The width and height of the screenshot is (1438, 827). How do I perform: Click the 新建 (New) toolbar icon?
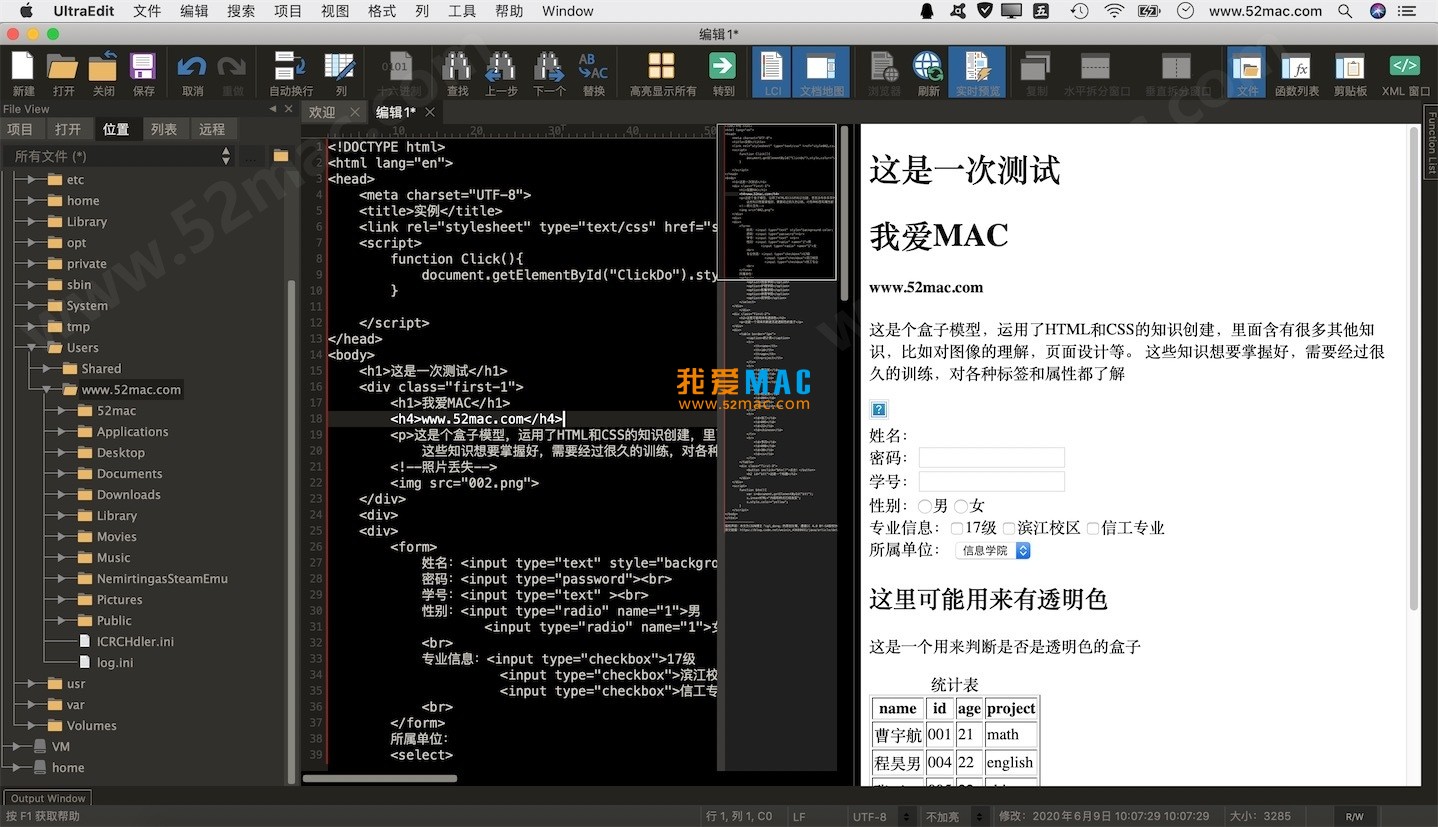tap(23, 67)
